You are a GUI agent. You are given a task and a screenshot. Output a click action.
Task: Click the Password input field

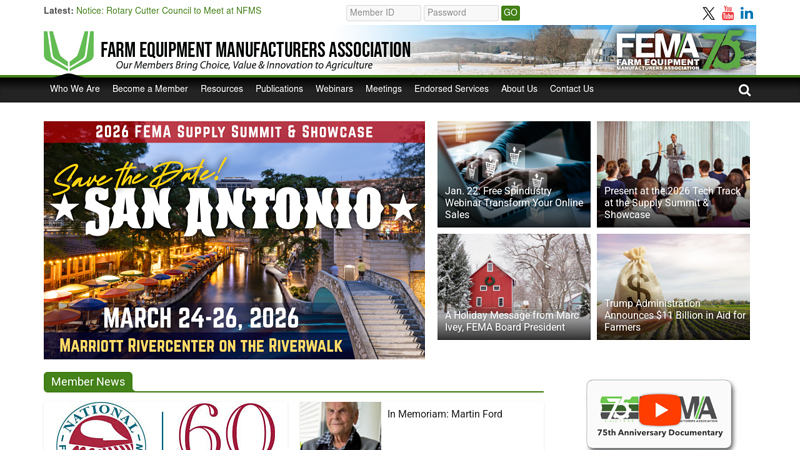(461, 13)
